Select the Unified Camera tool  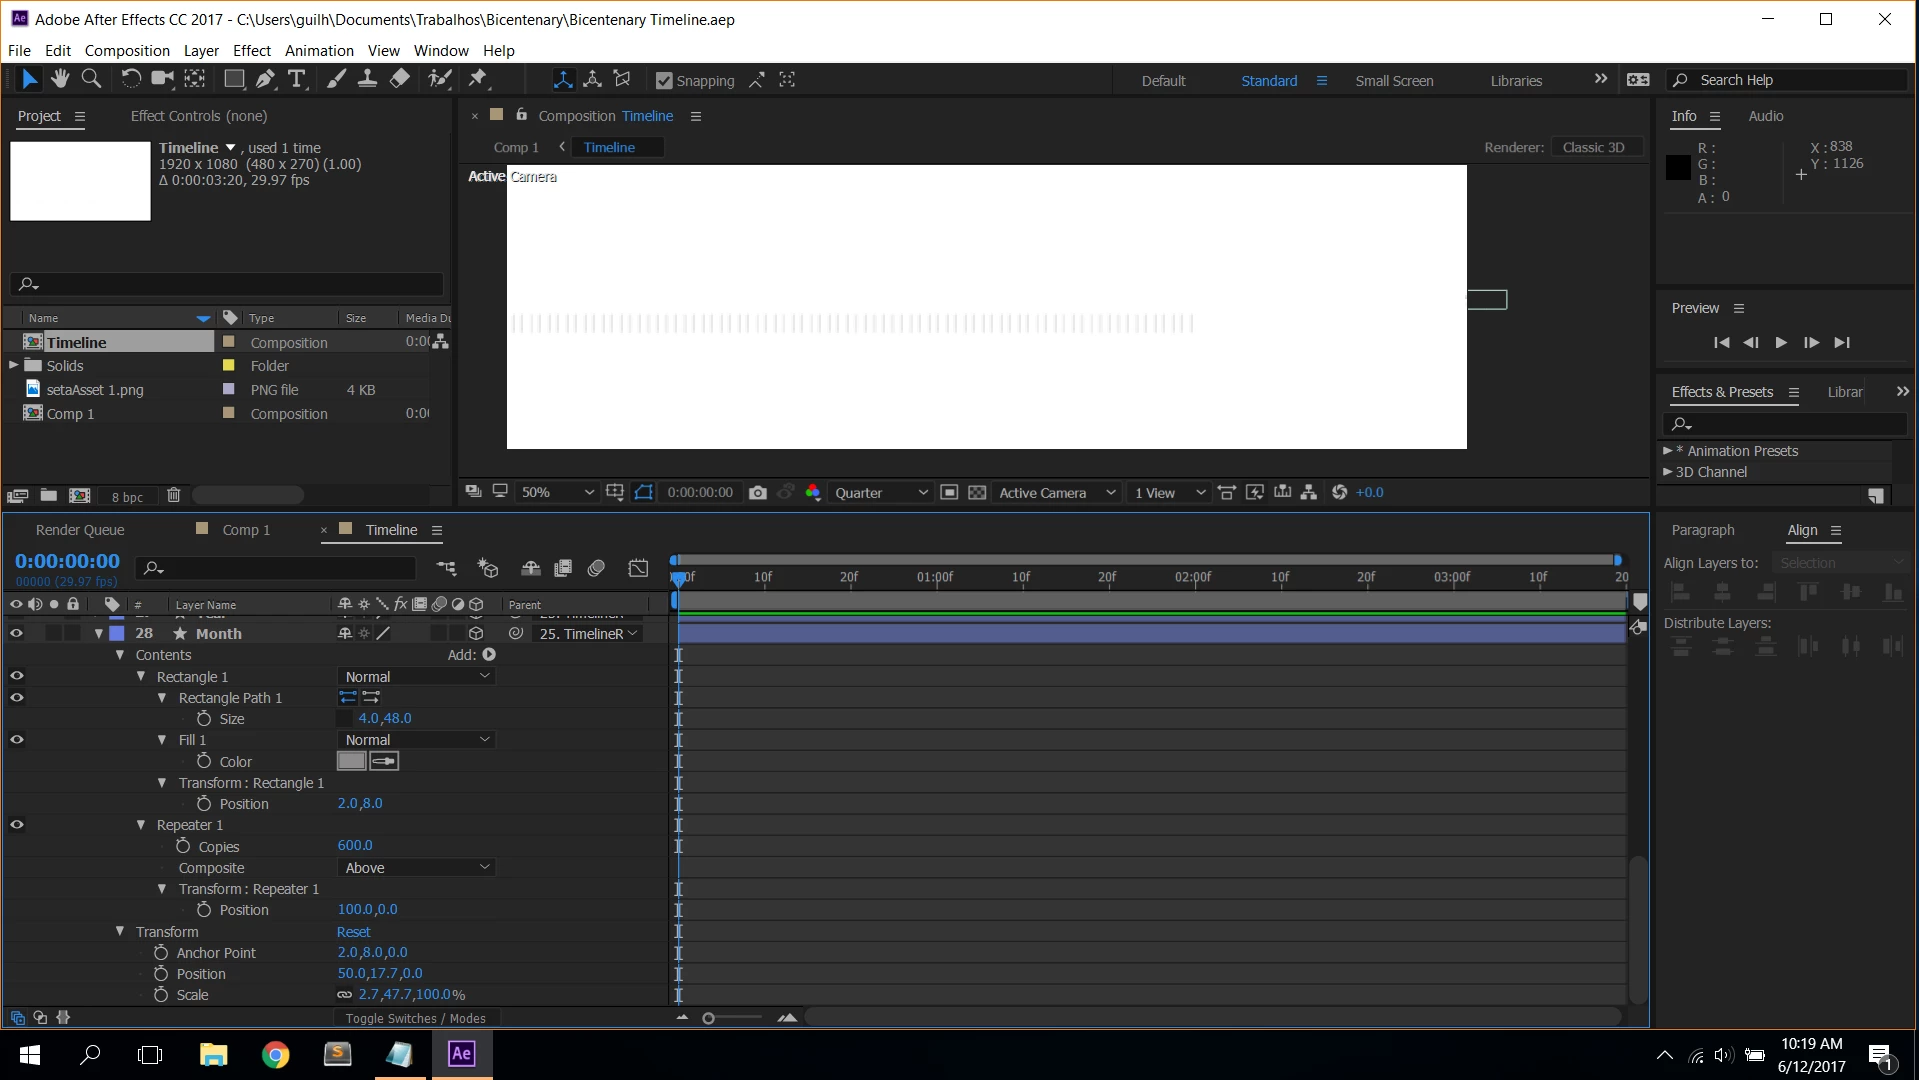pos(162,79)
